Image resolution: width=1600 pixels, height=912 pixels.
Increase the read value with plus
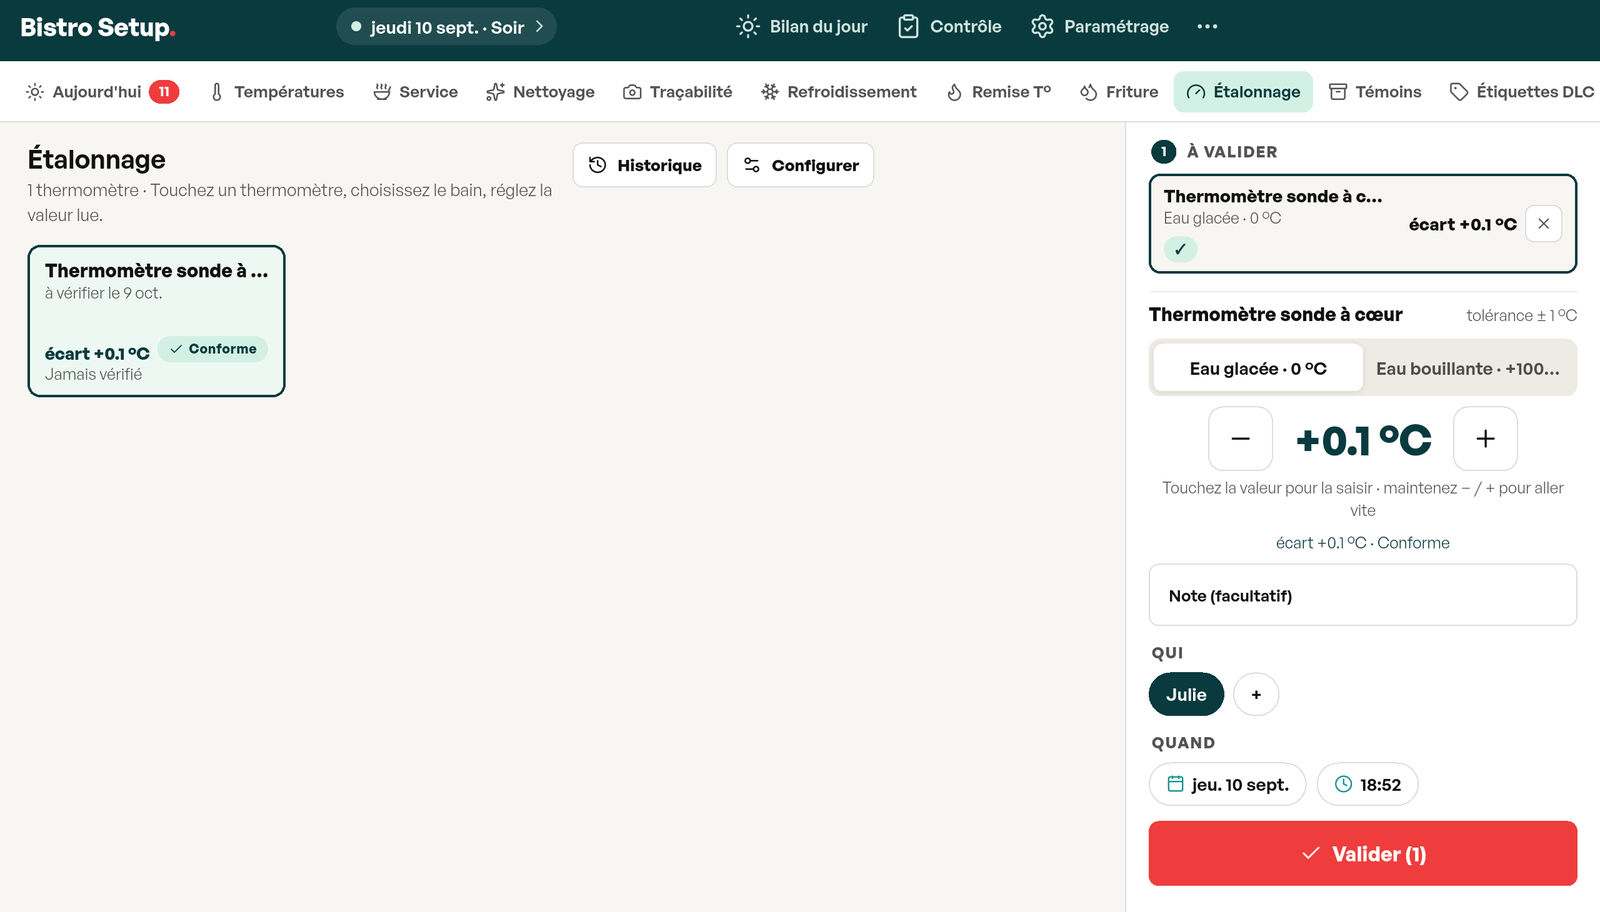[1485, 438]
